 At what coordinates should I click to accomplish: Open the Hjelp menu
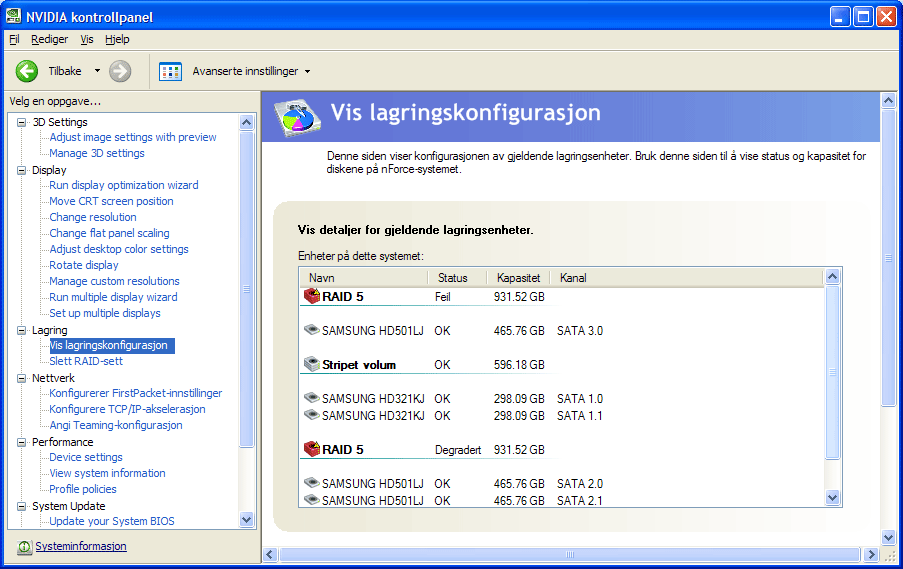pos(117,39)
